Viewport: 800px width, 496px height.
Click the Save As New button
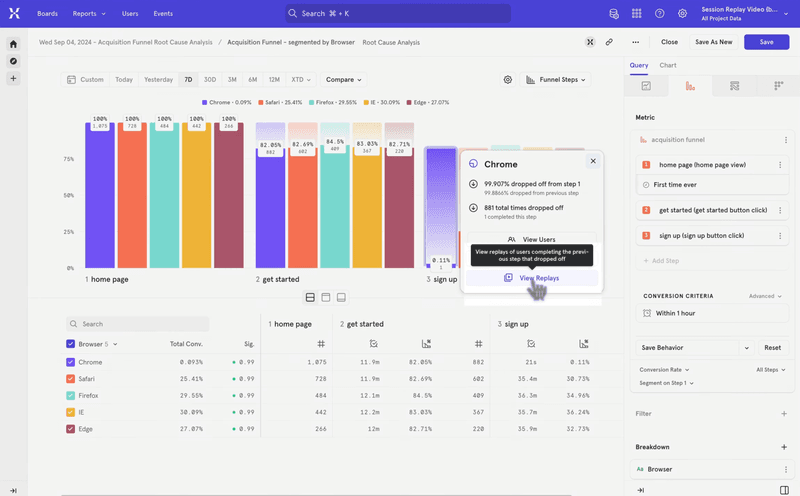tap(713, 42)
